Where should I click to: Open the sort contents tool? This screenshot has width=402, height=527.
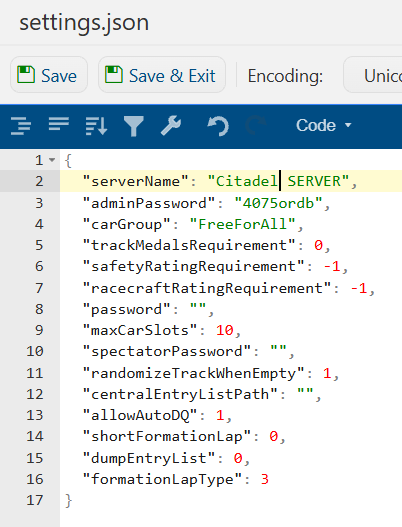point(96,126)
